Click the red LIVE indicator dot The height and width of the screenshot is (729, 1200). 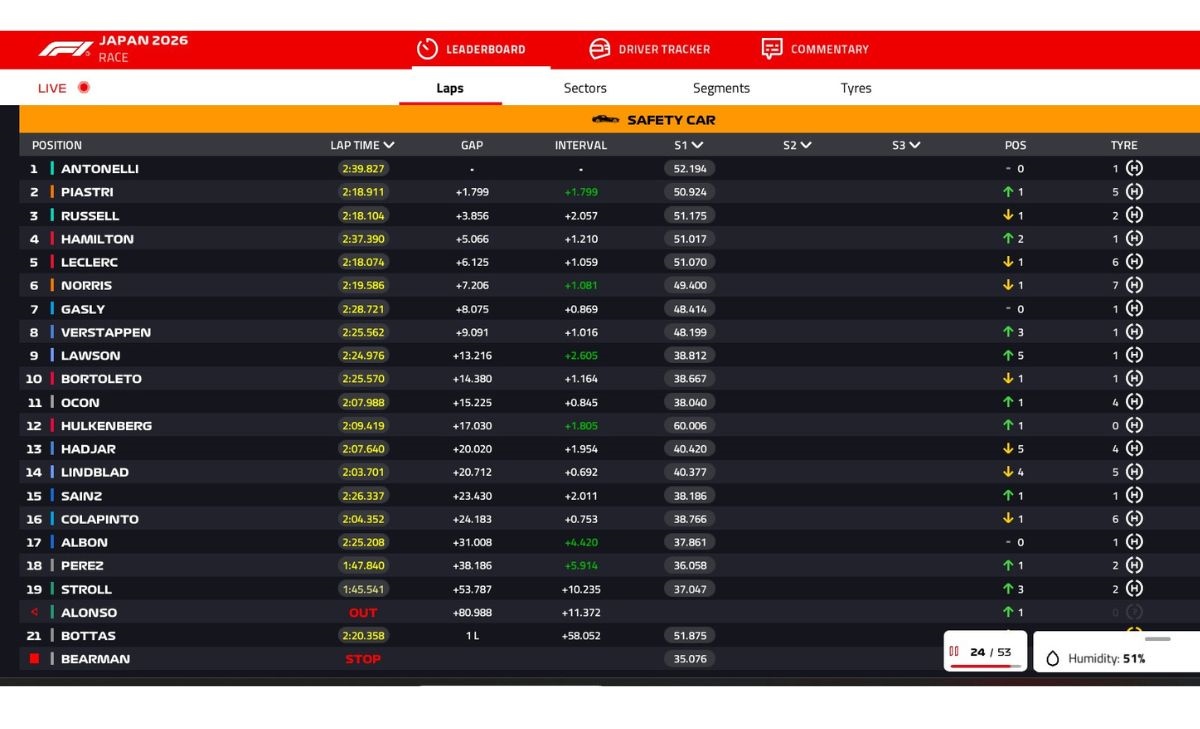84,87
